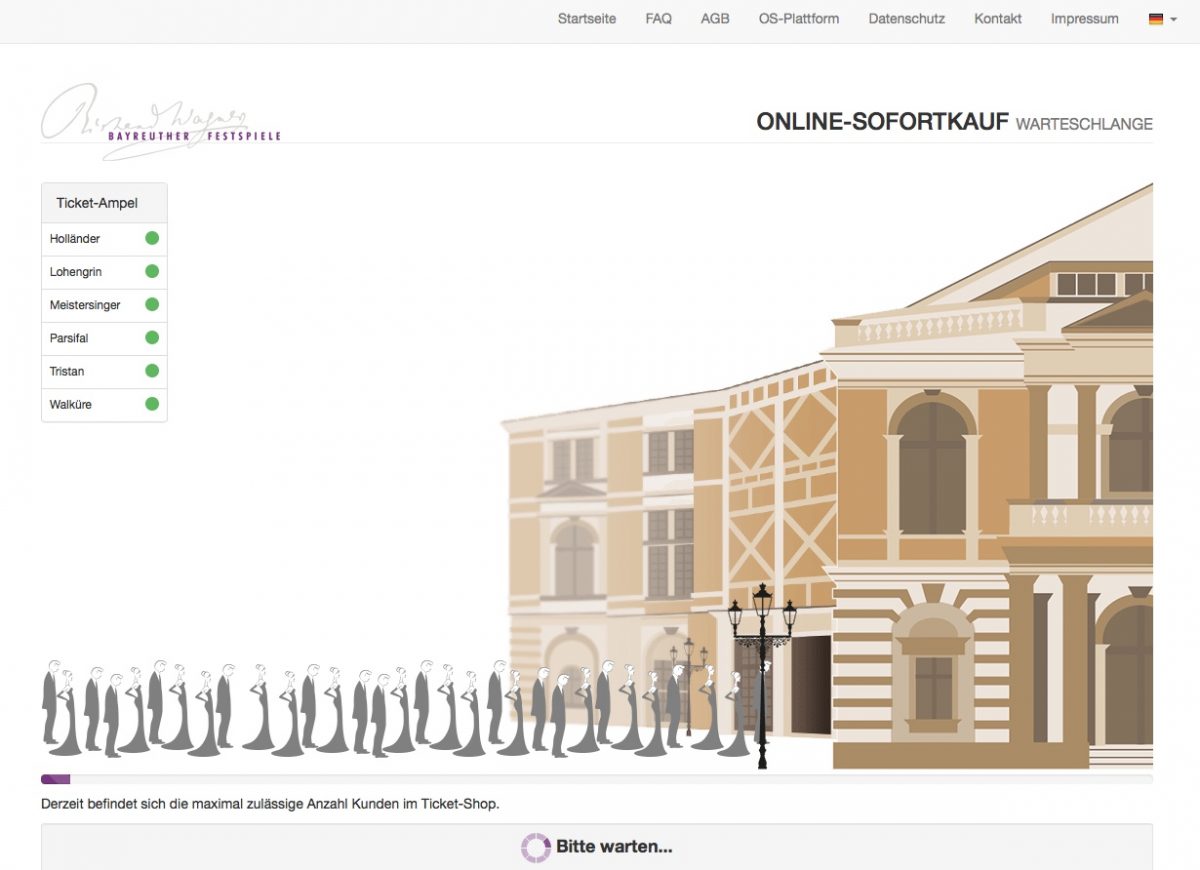Open the FAQ page

(659, 18)
